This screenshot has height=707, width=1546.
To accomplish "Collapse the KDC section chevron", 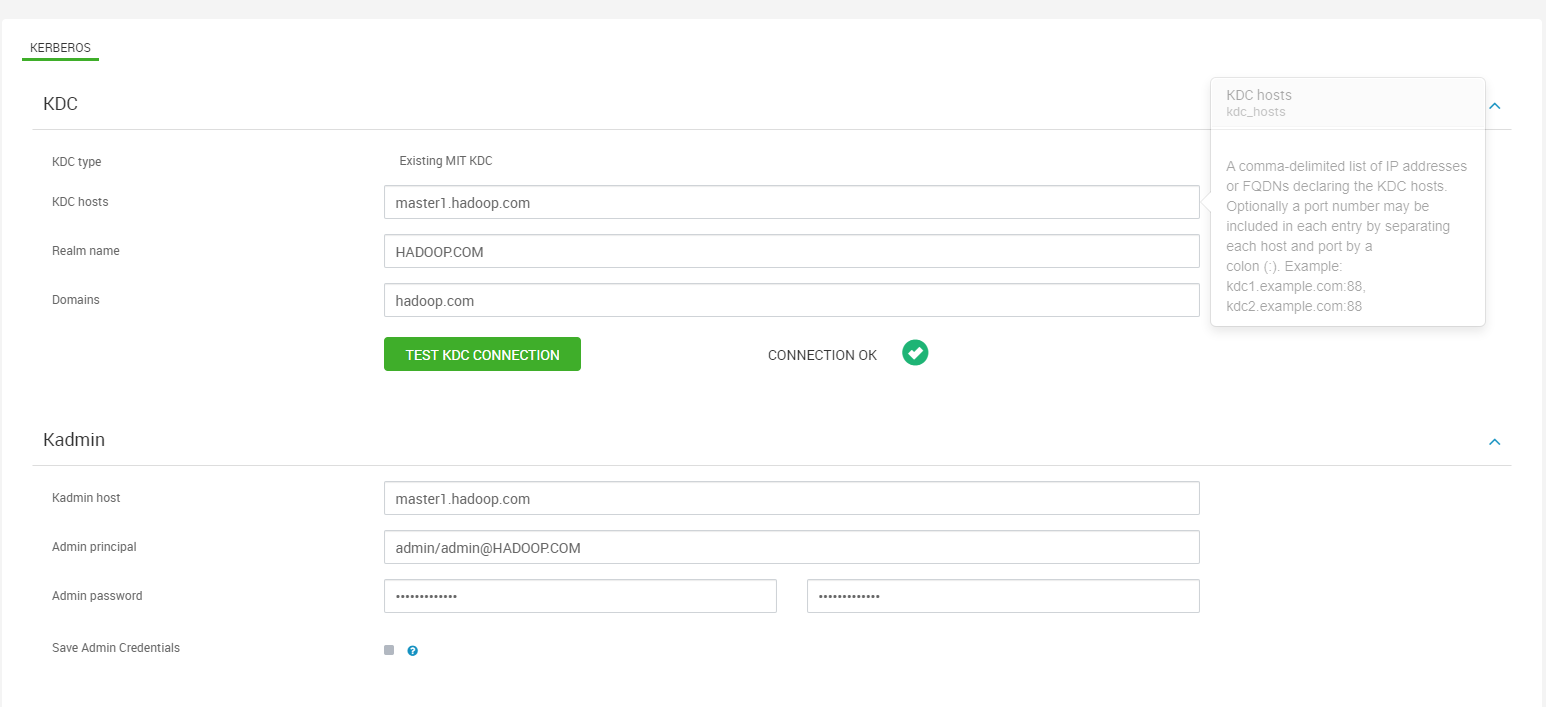I will 1494,105.
